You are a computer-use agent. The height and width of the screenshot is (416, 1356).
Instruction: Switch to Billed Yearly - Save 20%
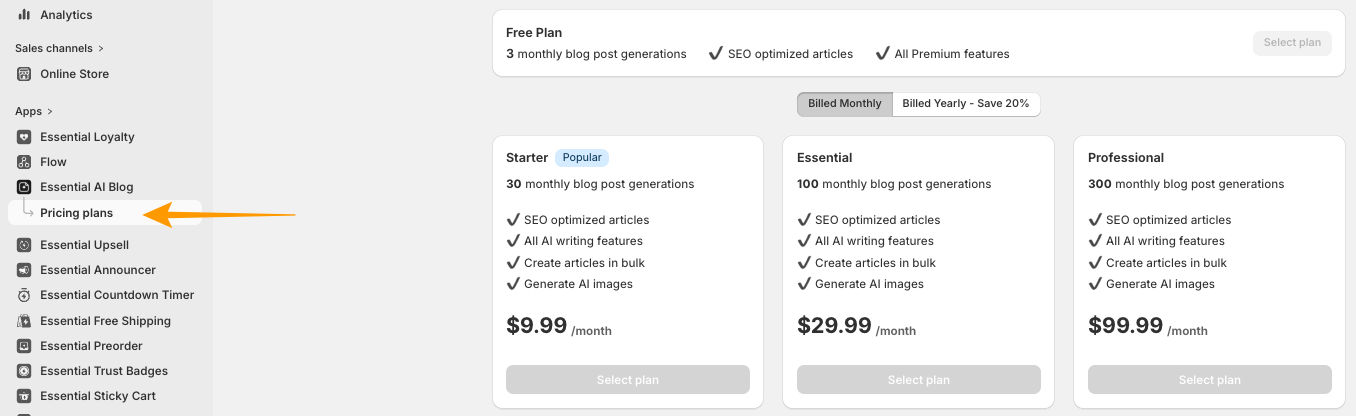(965, 104)
